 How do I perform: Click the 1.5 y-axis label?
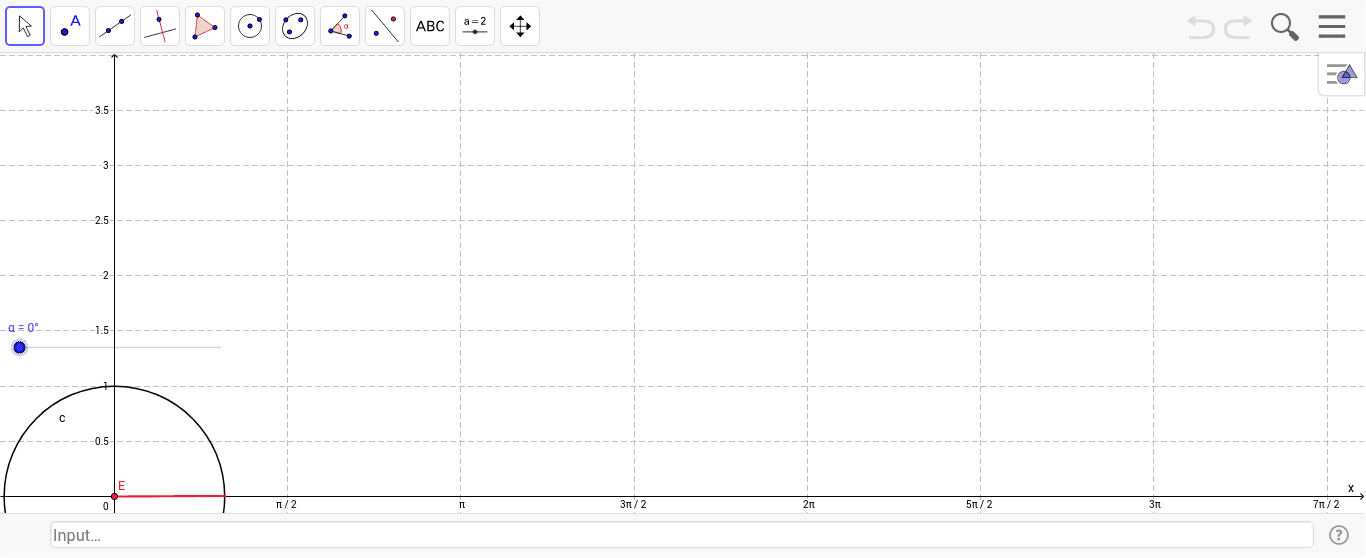[x=102, y=330]
